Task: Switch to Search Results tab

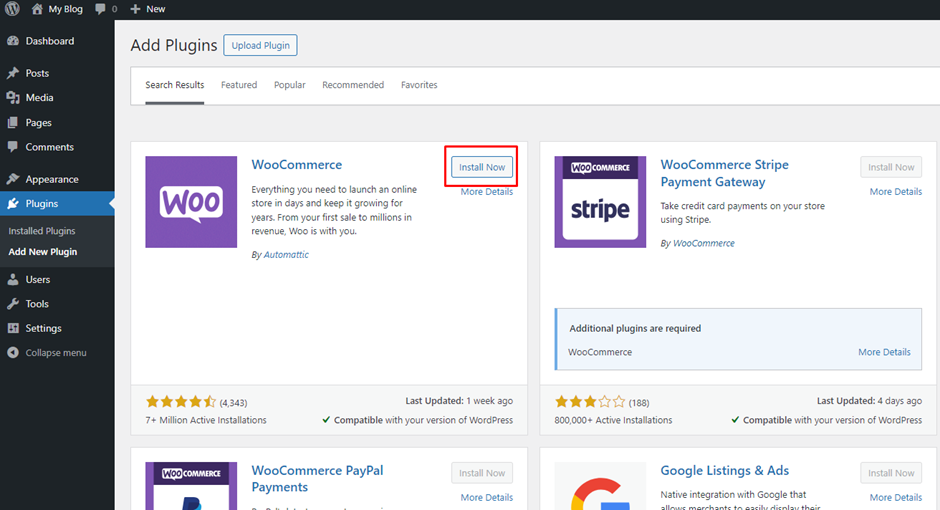Action: pos(174,85)
